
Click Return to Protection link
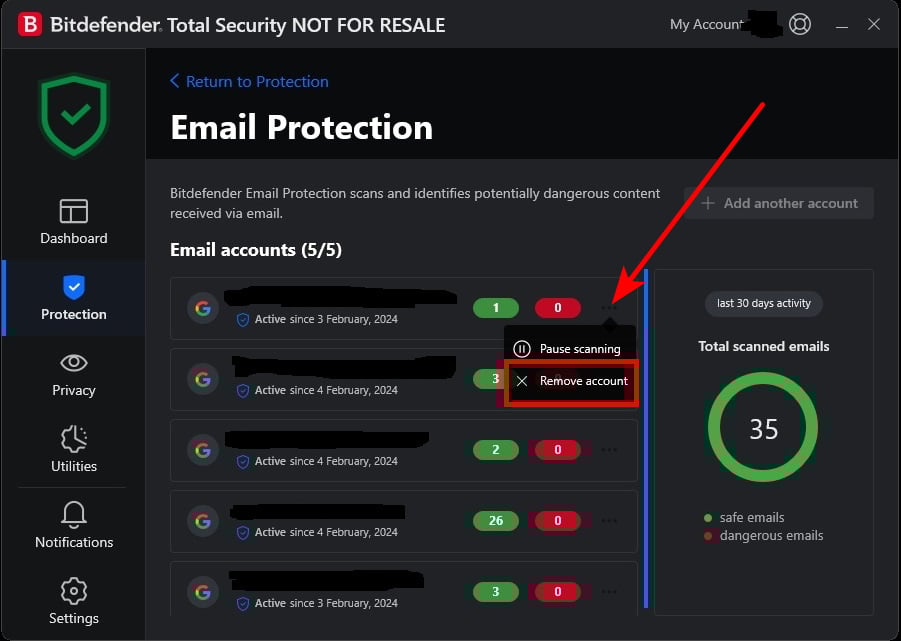pos(249,82)
